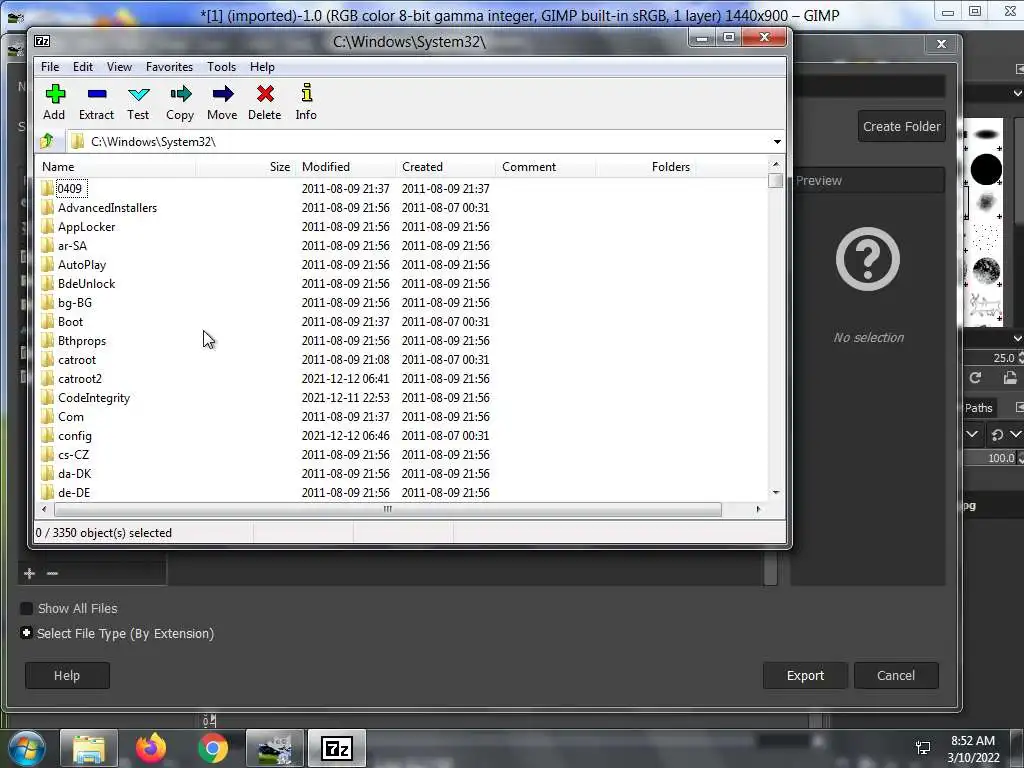Image resolution: width=1024 pixels, height=768 pixels.
Task: Click the horizontal scrollbar right arrow
Action: (x=758, y=509)
